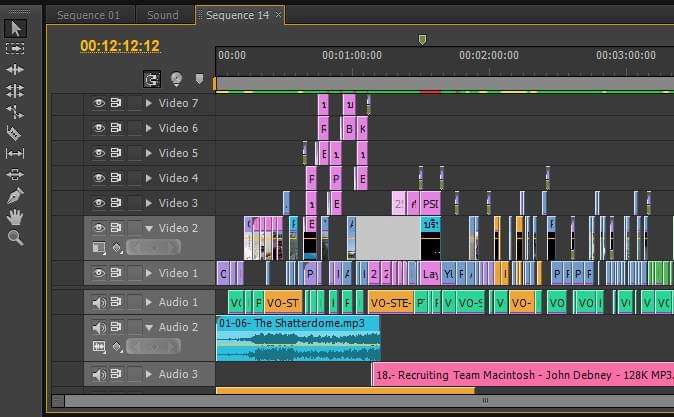Viewport: 674px width, 417px height.
Task: Click the Set Unnumbered Marker icon
Action: coord(199,79)
